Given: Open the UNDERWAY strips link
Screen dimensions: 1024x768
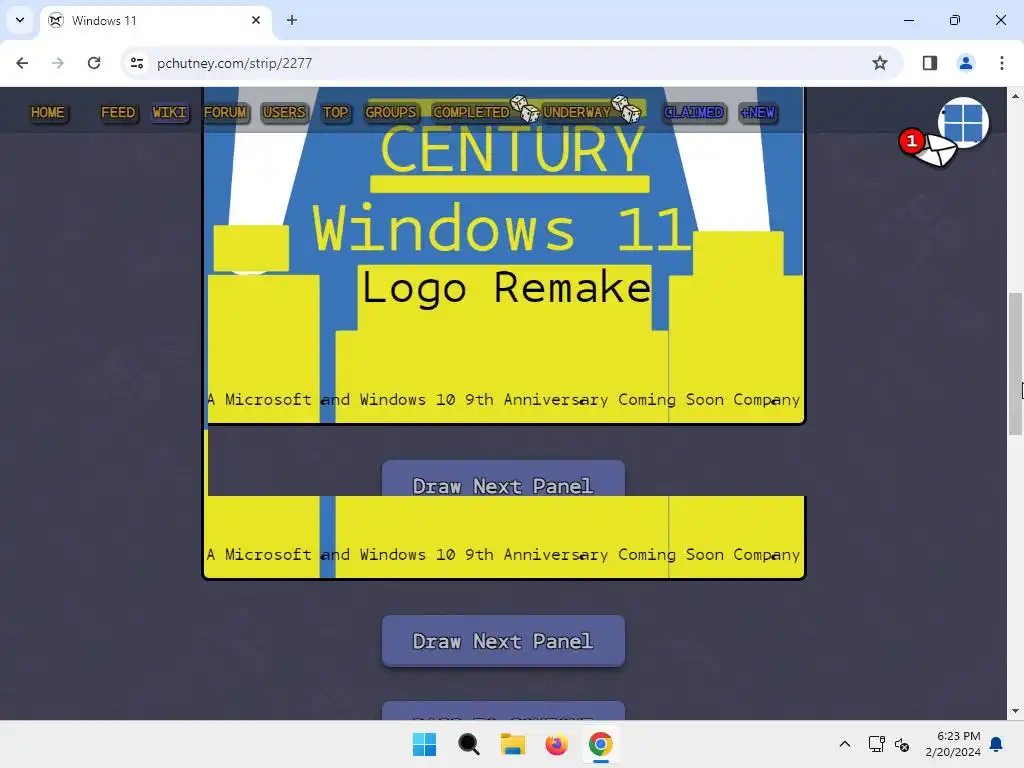Looking at the screenshot, I should (577, 112).
